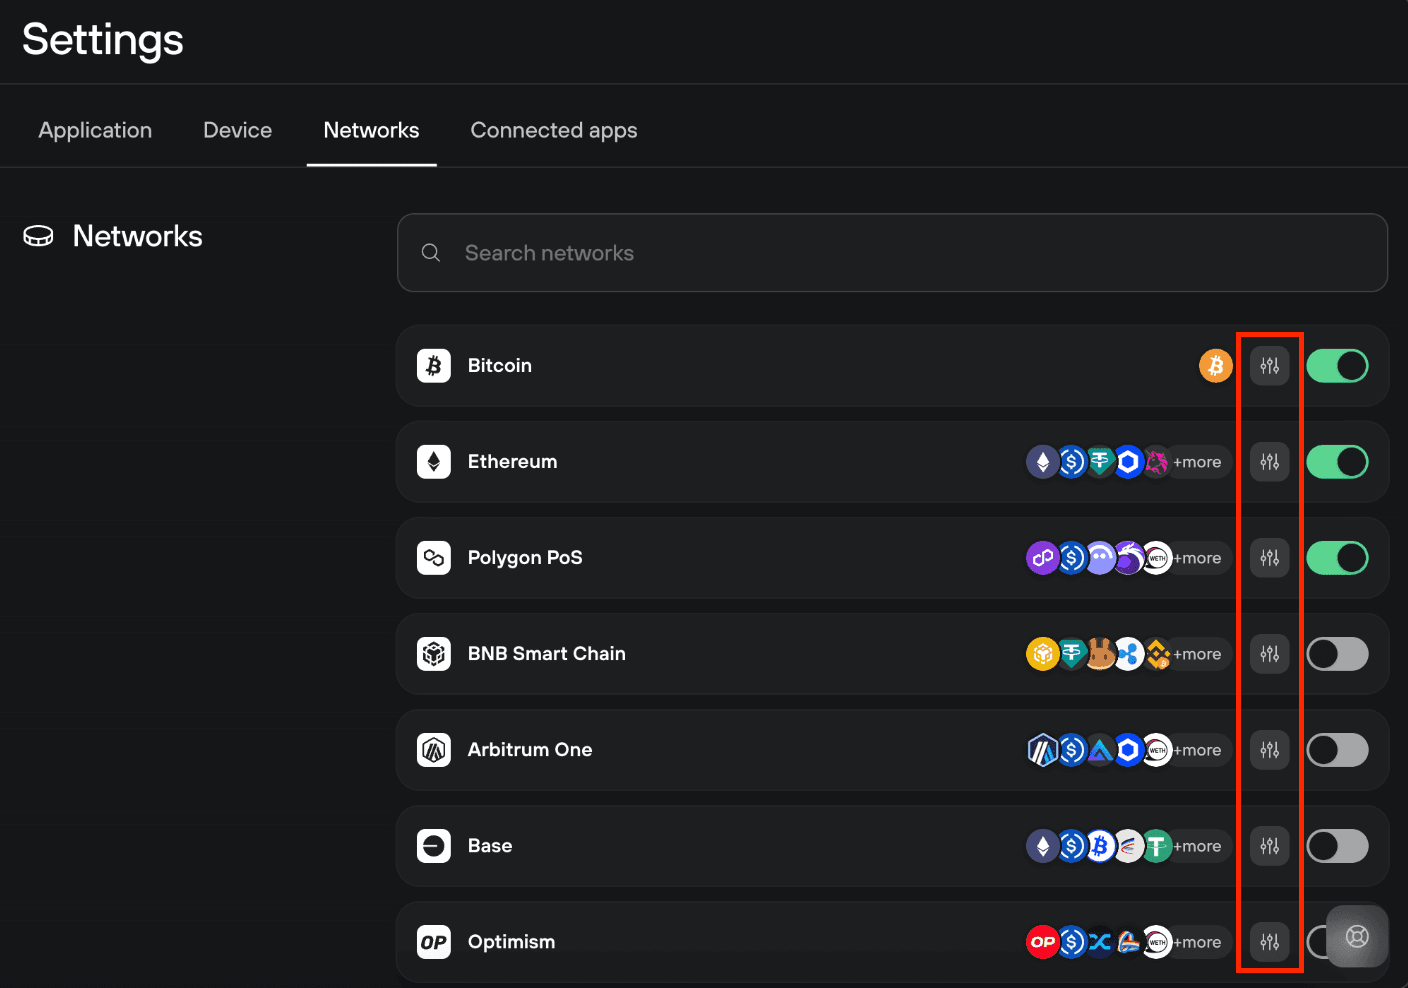Enable the Base network toggle
Screen dimensions: 1408x988
pos(1338,846)
